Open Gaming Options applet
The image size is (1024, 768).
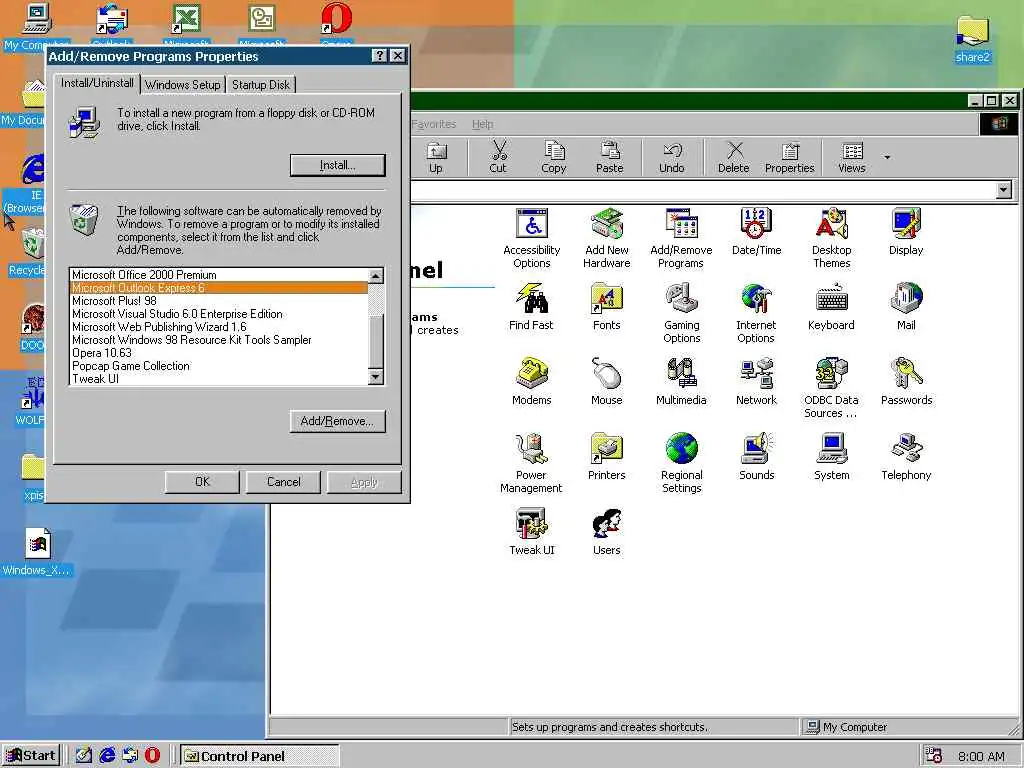[x=682, y=313]
